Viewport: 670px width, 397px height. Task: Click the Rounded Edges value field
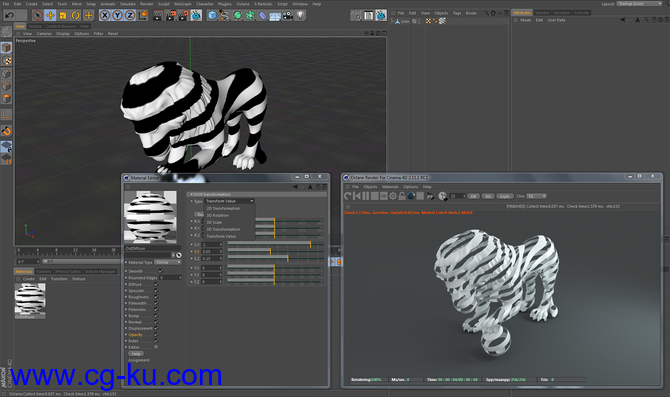[171, 278]
